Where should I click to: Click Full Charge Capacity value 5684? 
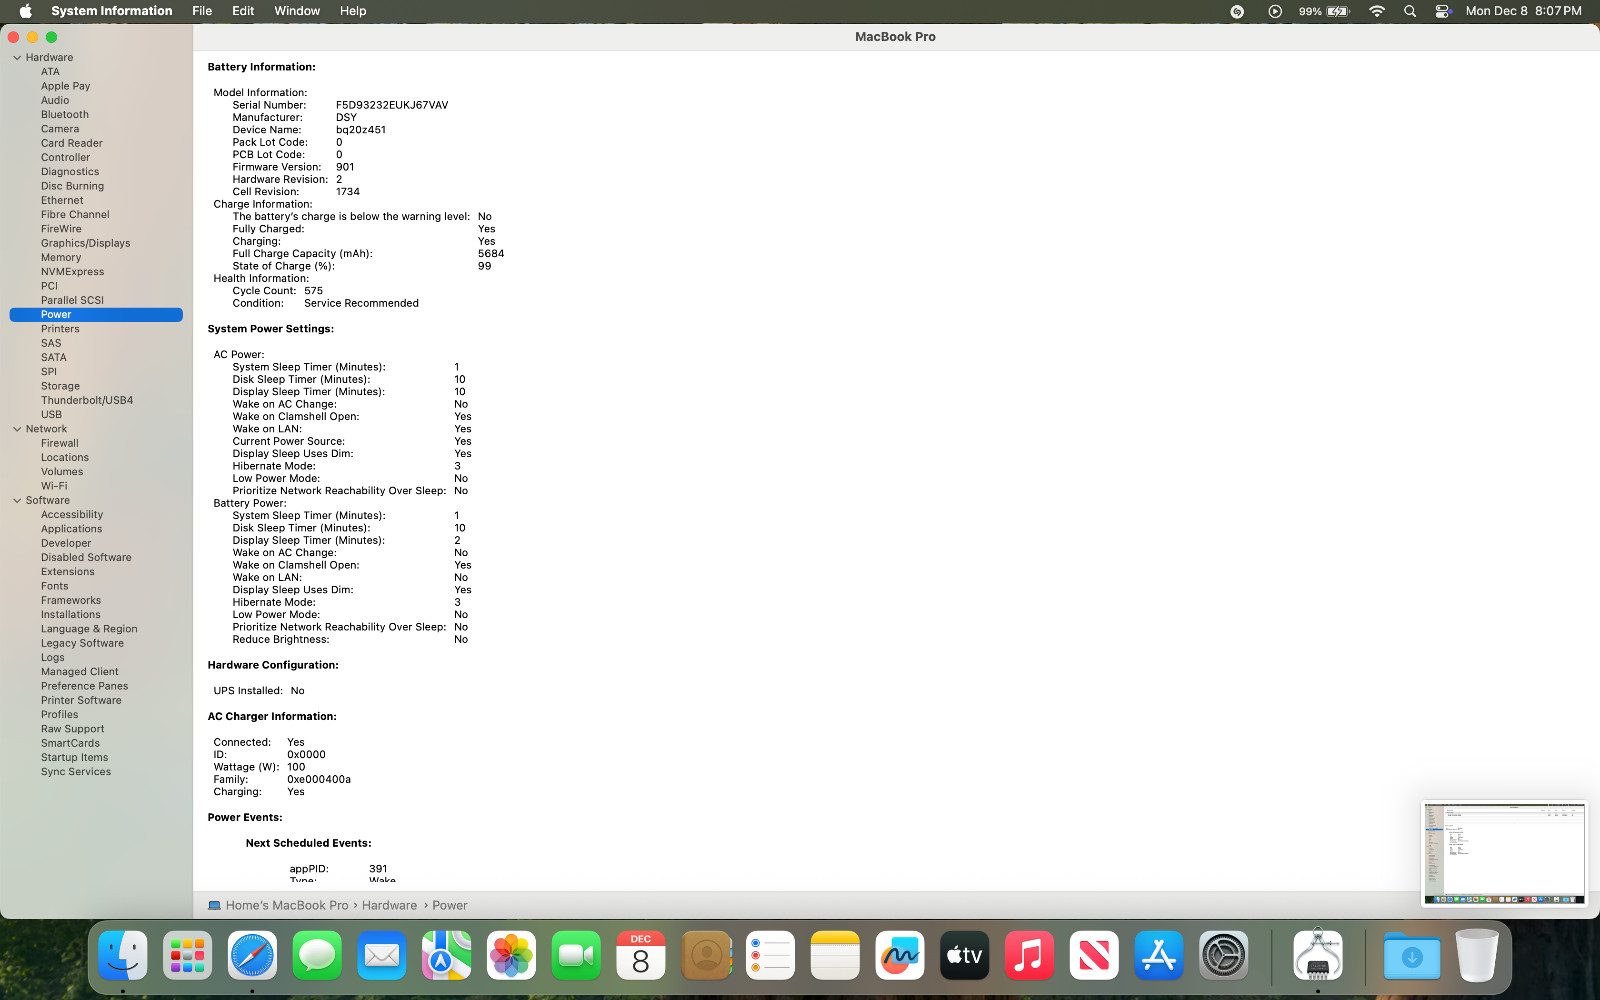[491, 254]
